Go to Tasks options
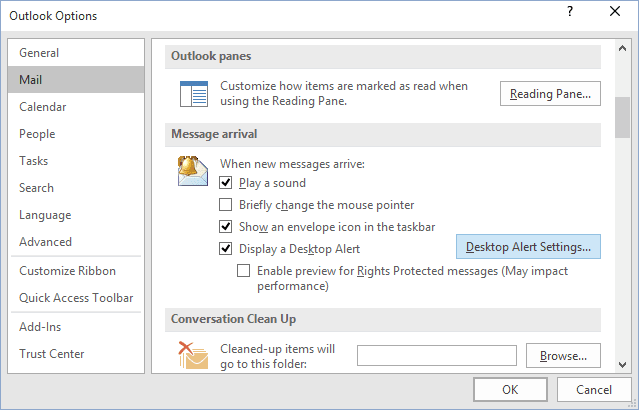This screenshot has height=410, width=639. point(76,161)
